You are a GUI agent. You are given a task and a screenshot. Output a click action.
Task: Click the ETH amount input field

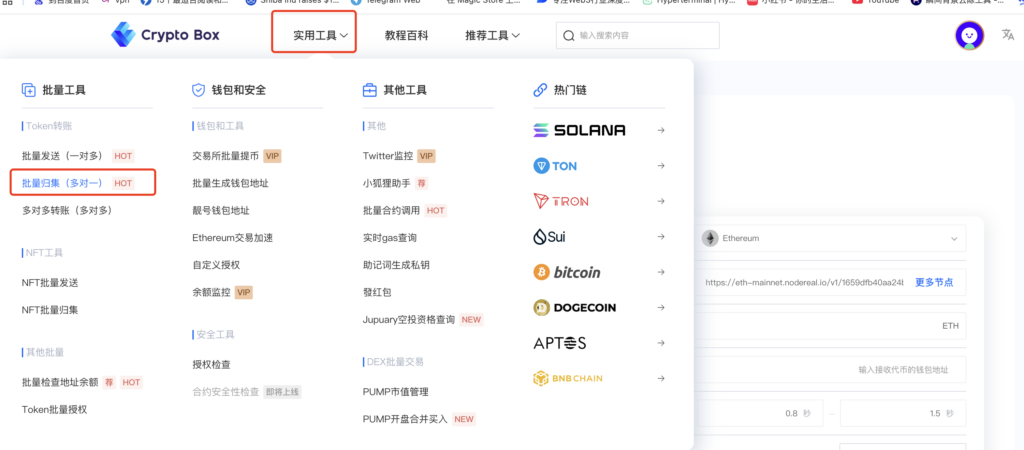831,326
